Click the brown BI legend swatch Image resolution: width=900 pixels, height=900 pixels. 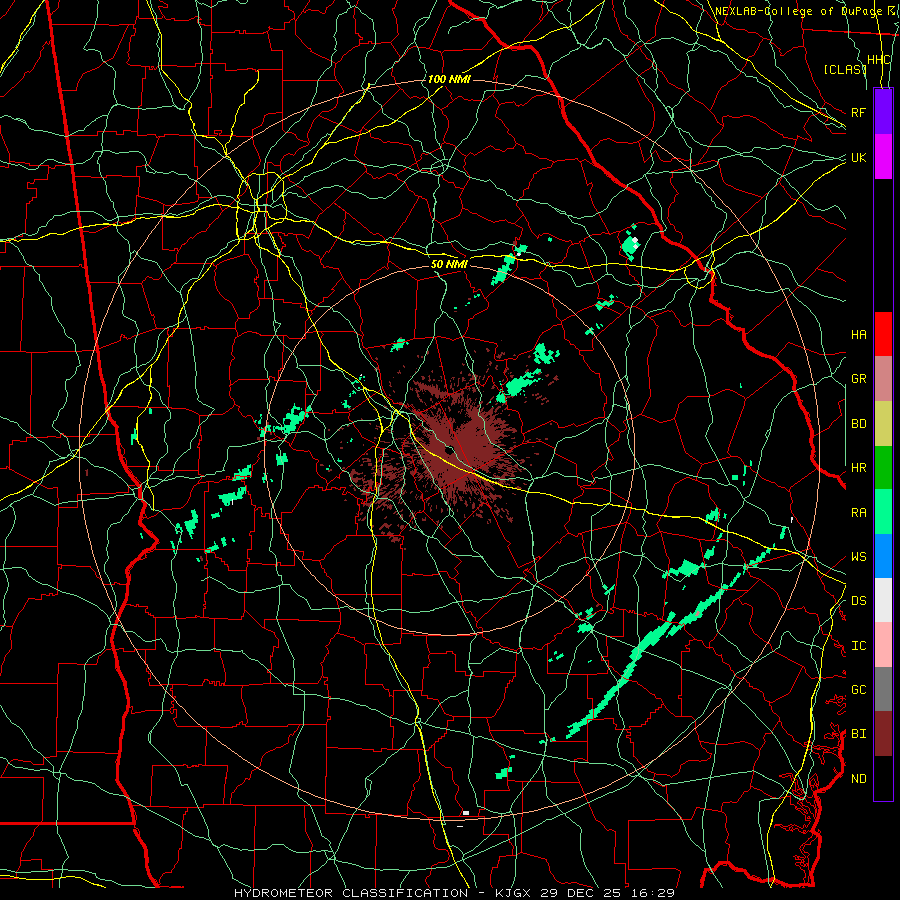click(883, 734)
